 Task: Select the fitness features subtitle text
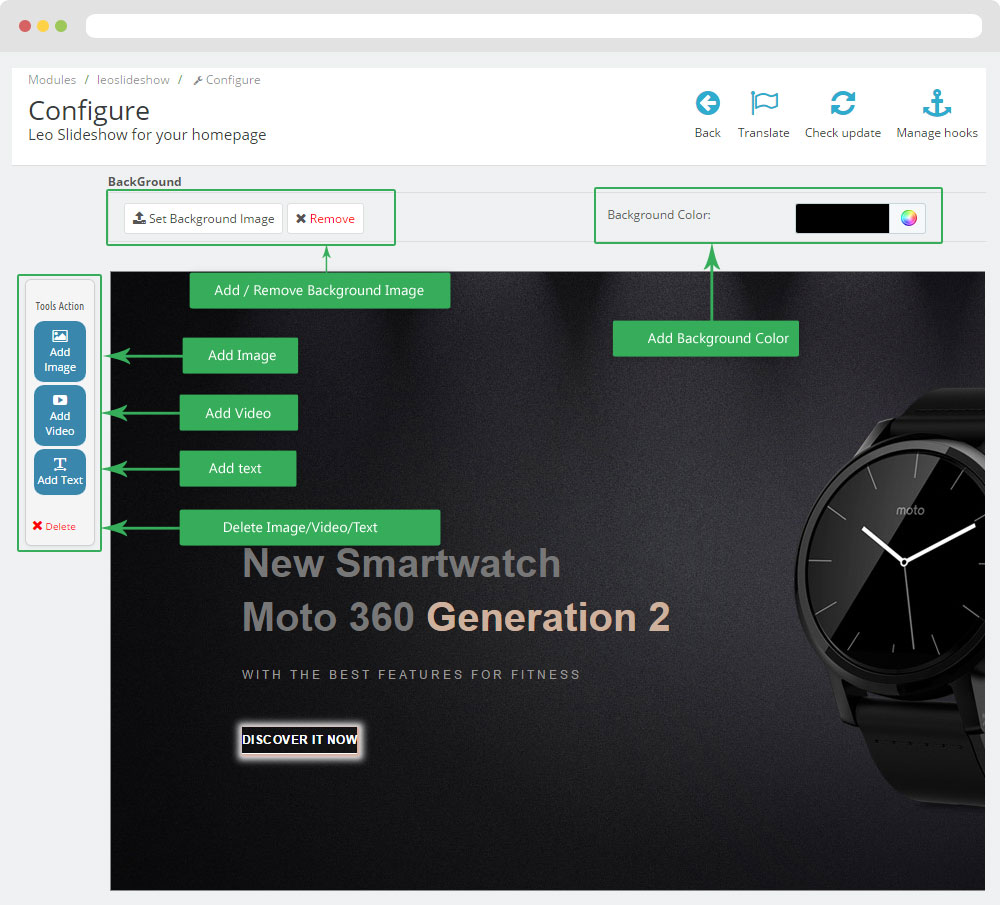[411, 675]
